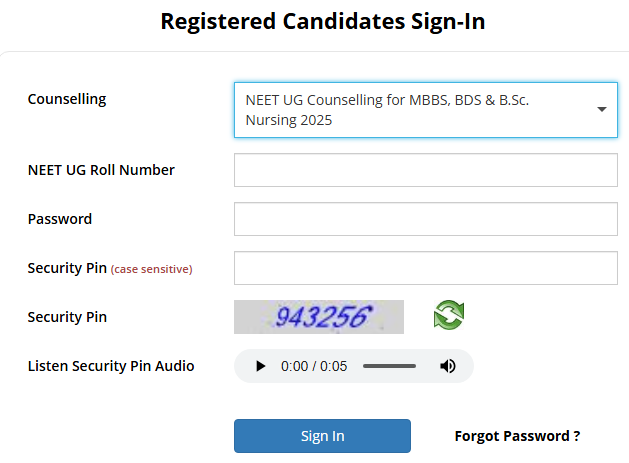The height and width of the screenshot is (463, 629).
Task: Click the audio time display 0:00 / 0:05
Action: point(314,366)
